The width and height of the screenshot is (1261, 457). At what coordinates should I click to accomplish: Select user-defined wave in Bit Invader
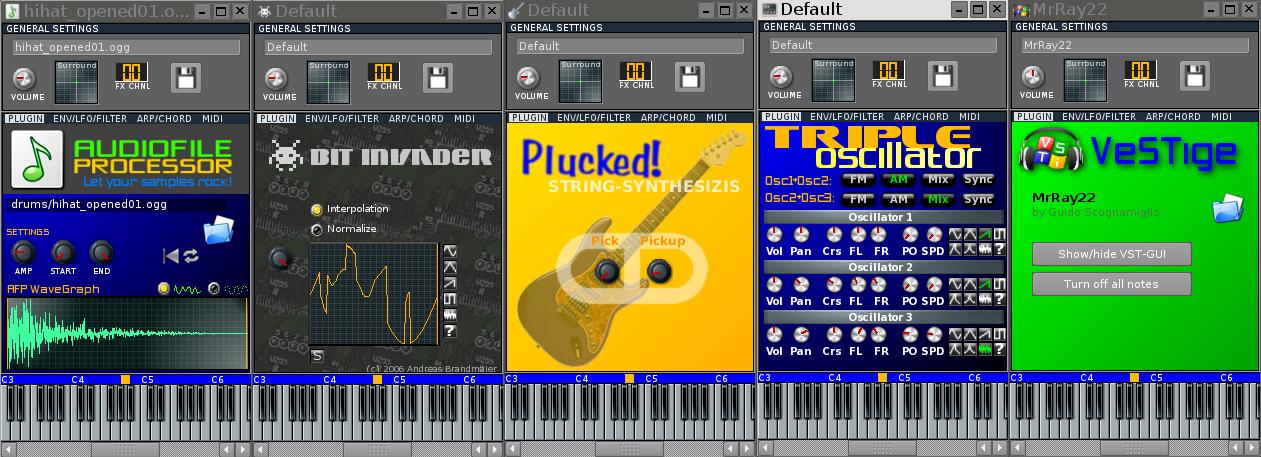click(x=450, y=331)
